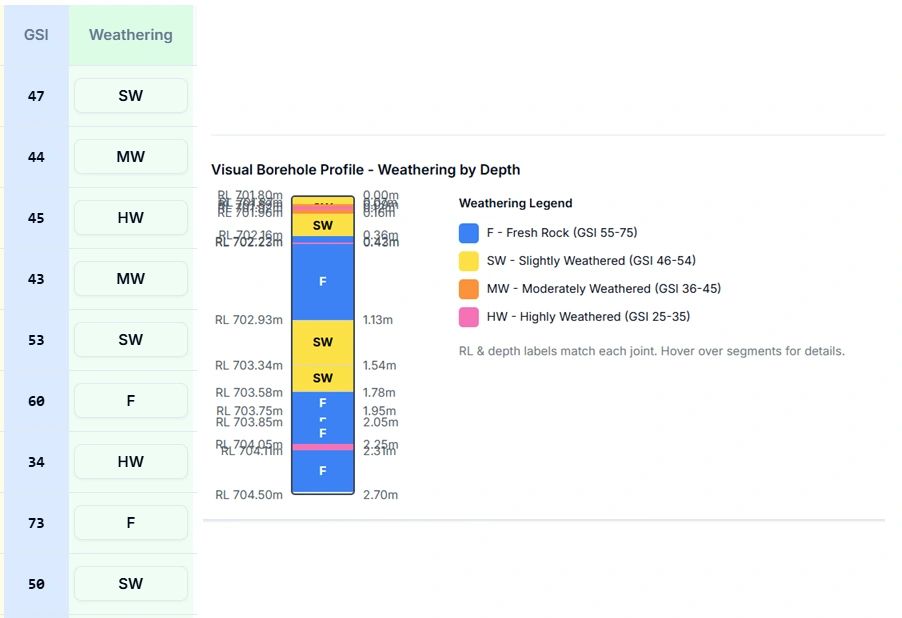Open the MW weathering selector beside GSI 44

[x=131, y=157]
